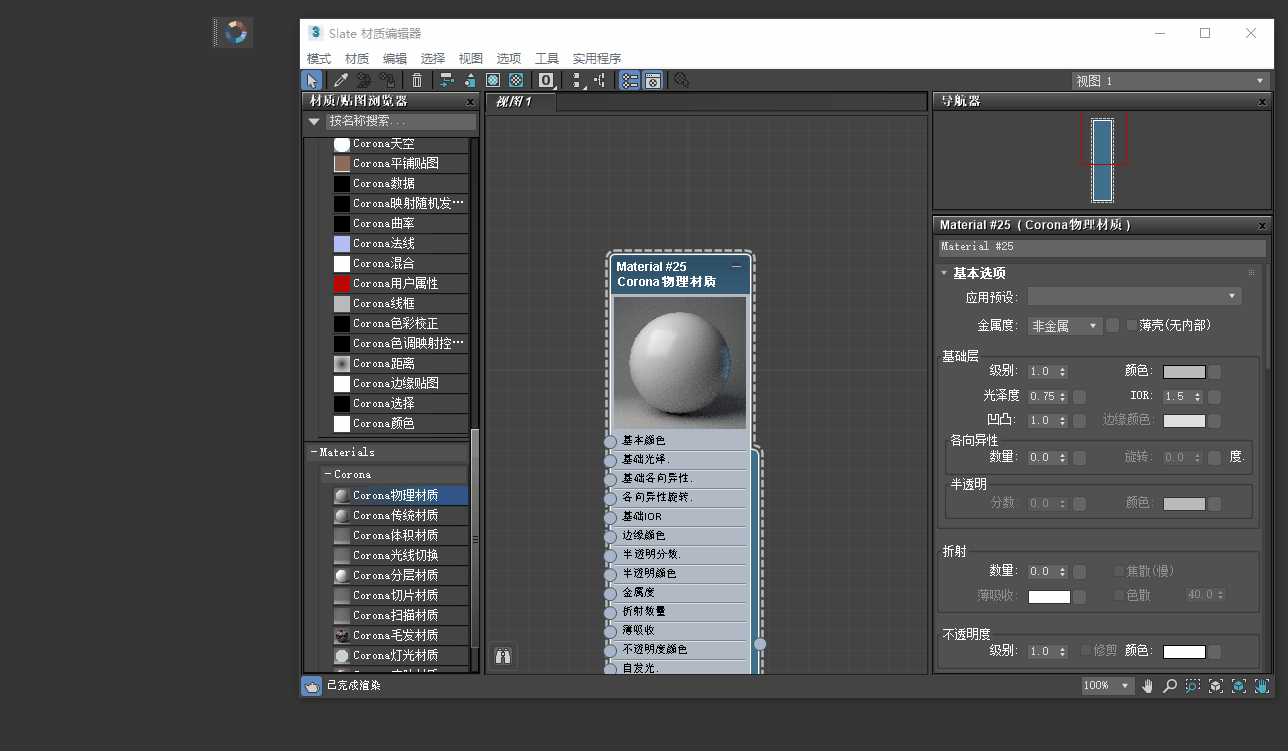Open the 实用程序 menu
1288x751 pixels.
click(x=597, y=59)
